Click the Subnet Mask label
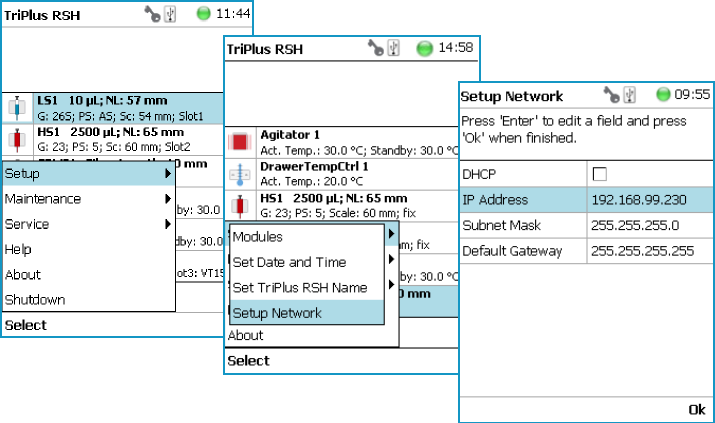715x423 pixels. point(501,225)
